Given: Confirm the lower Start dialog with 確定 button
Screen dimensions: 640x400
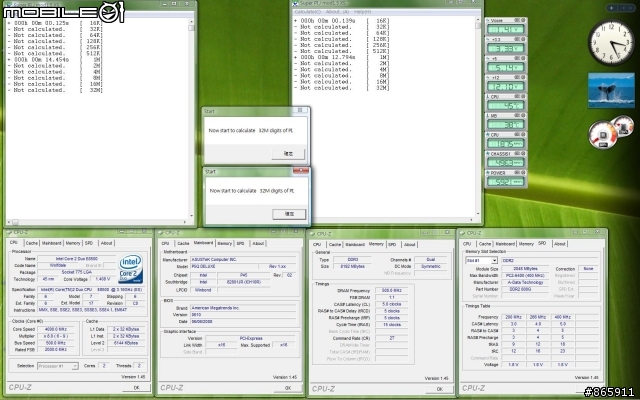Looking at the screenshot, I should (289, 214).
